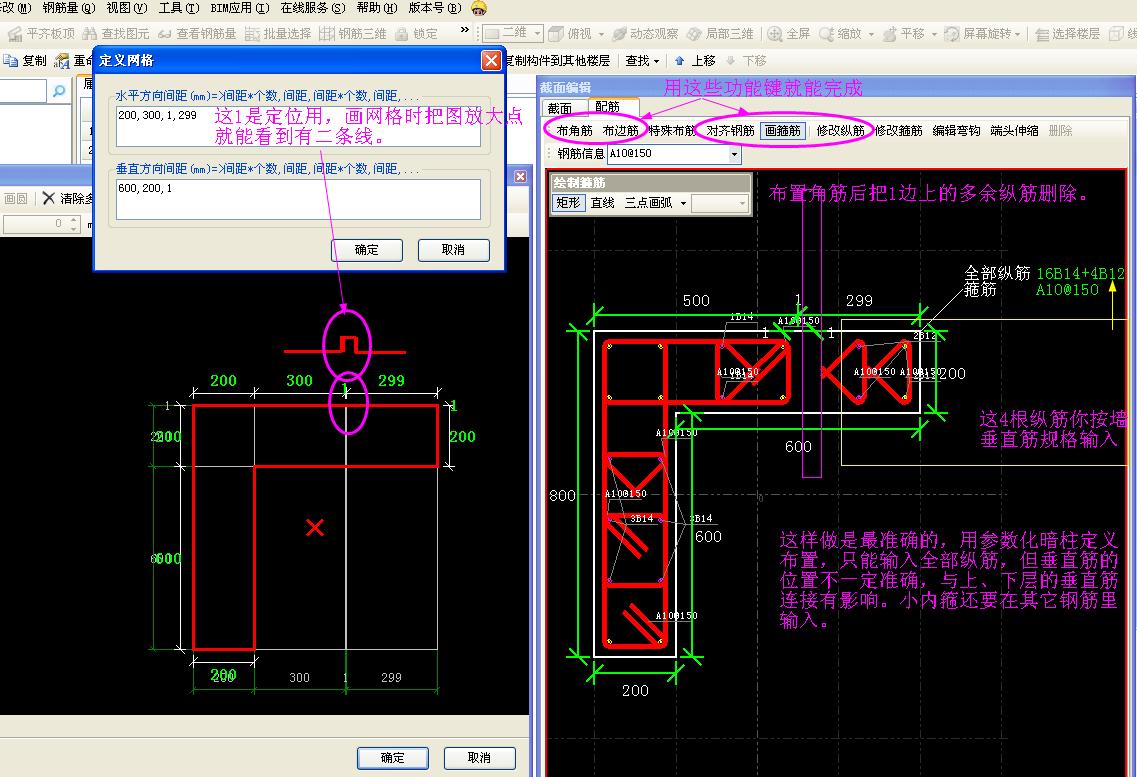The width and height of the screenshot is (1137, 777).
Task: Click 取消 in 定义网格 dialog
Action: click(453, 250)
